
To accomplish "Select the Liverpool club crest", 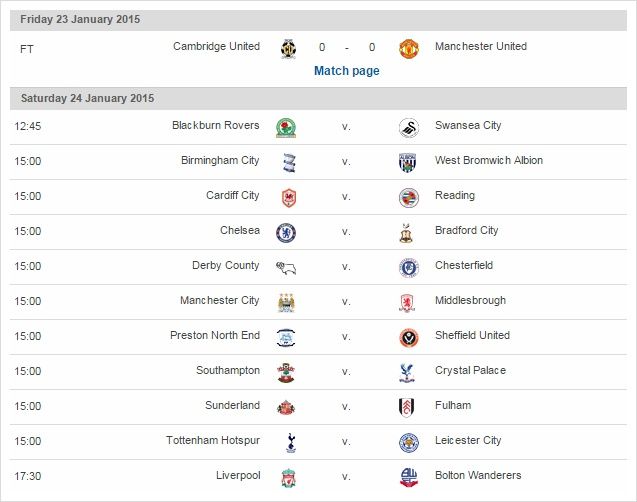I will pos(288,478).
